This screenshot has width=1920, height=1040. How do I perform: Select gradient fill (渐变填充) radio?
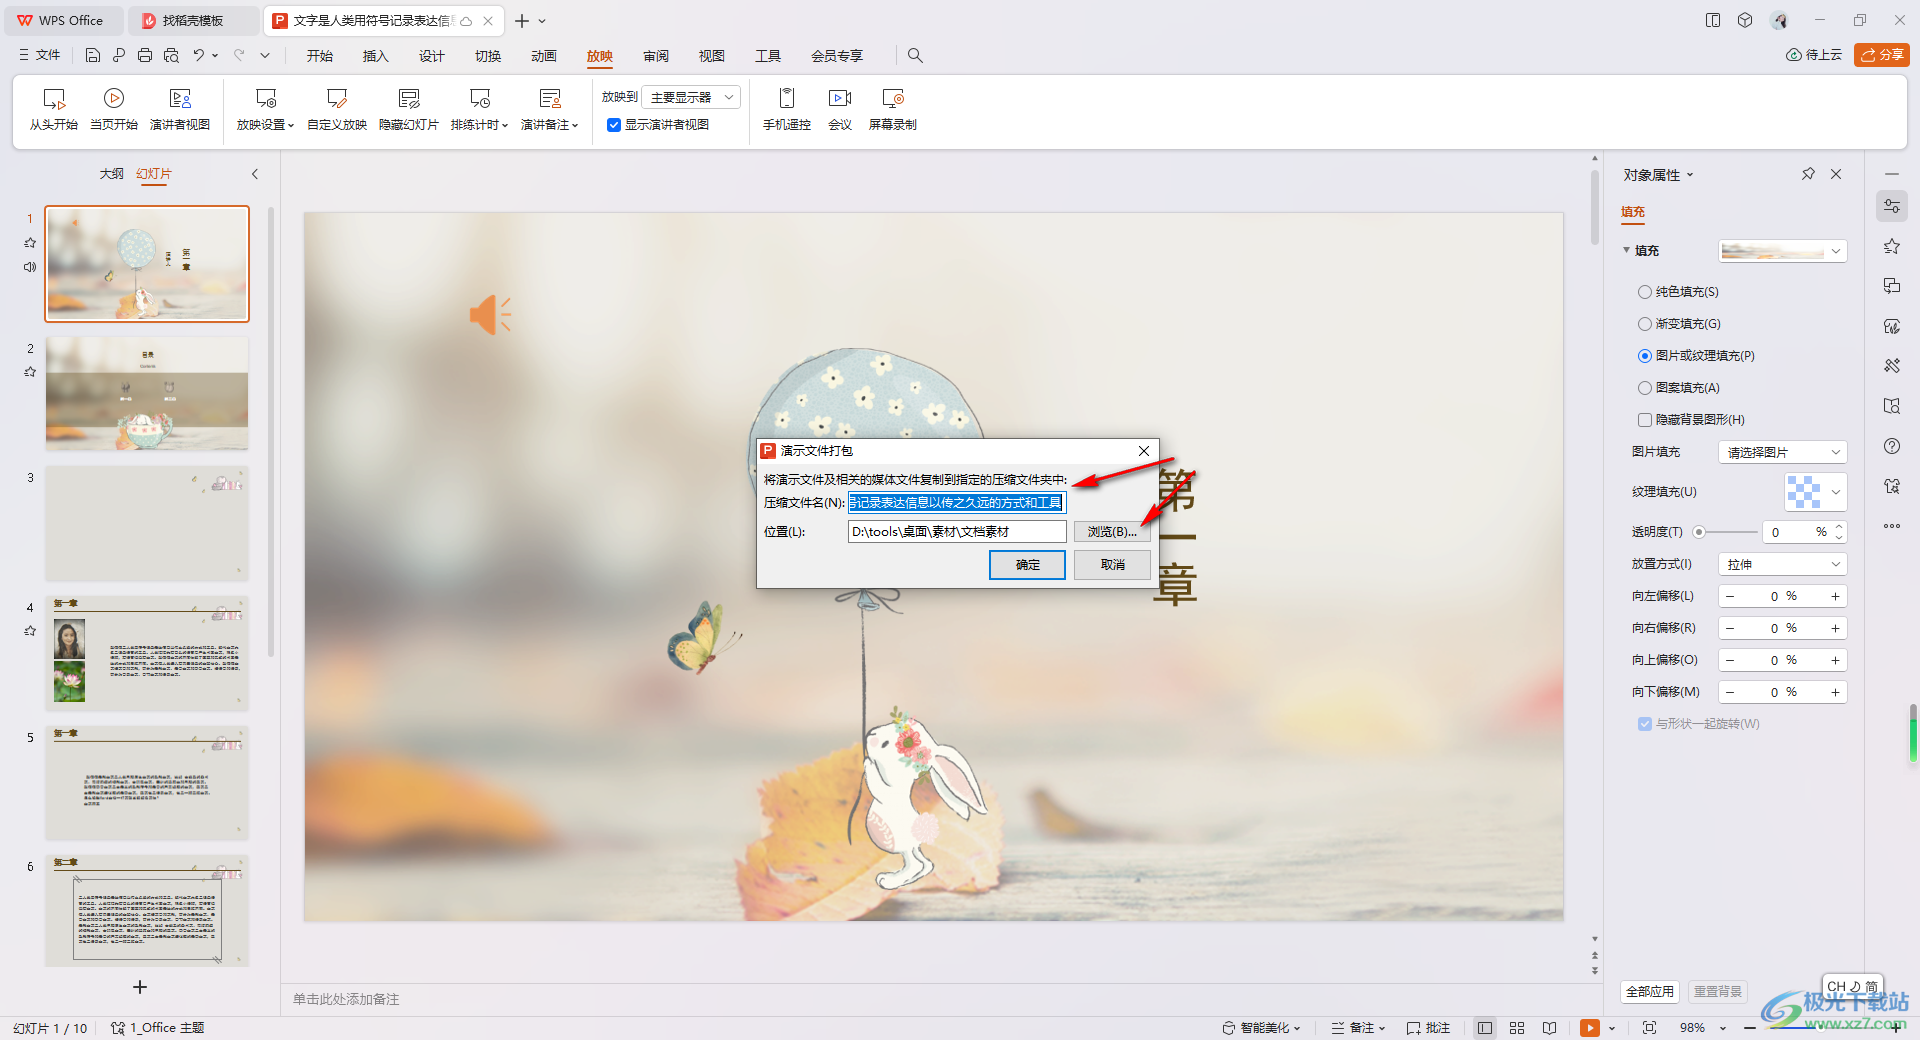1645,324
